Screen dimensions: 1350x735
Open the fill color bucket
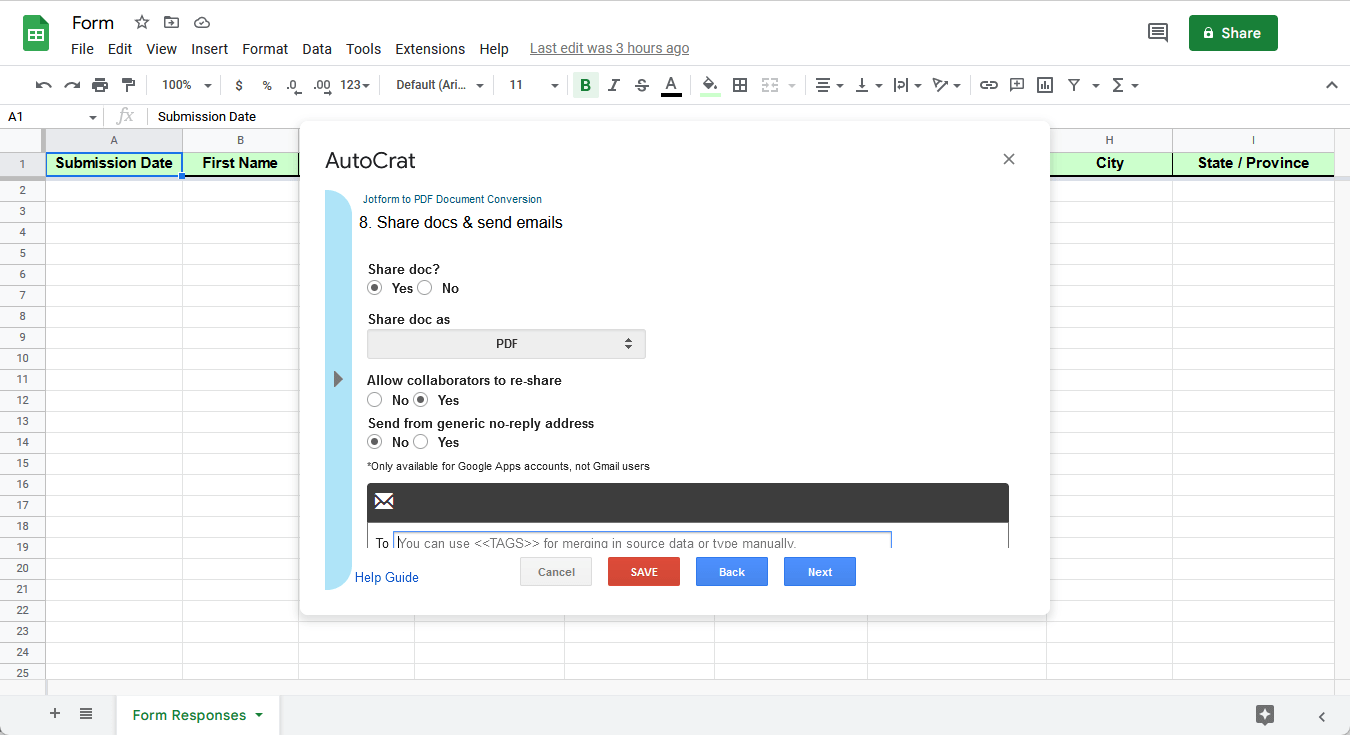point(710,85)
